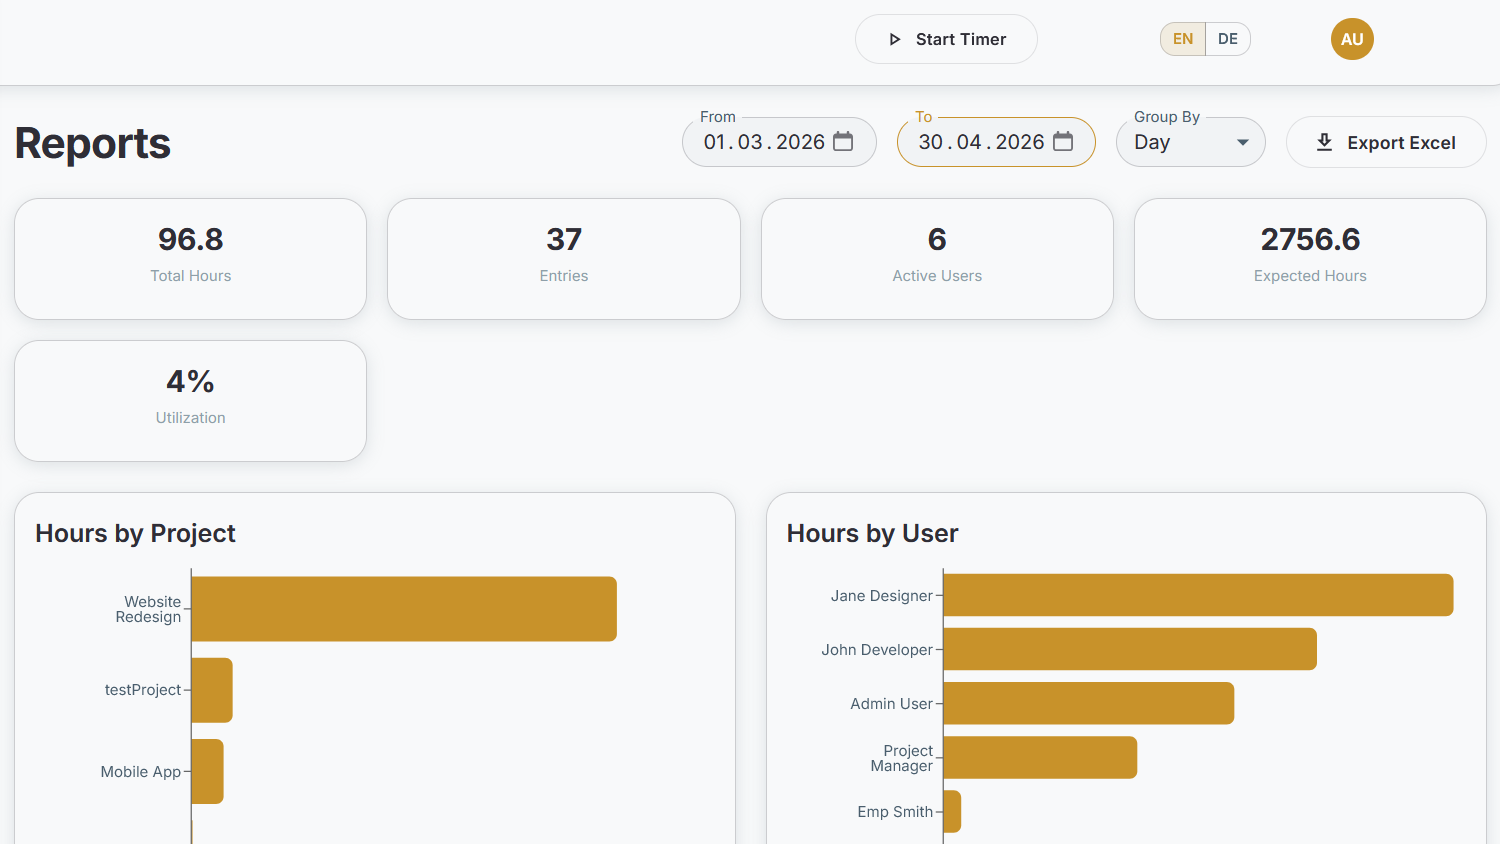Select the Total Hours 96.8 card
Image resolution: width=1500 pixels, height=844 pixels.
(x=190, y=259)
